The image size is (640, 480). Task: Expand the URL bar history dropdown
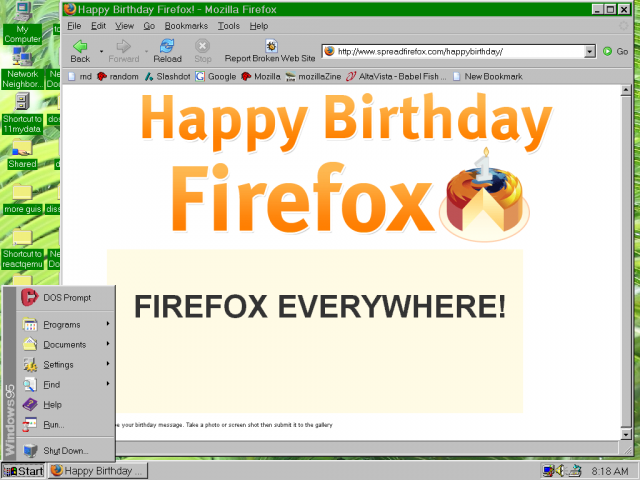(590, 51)
